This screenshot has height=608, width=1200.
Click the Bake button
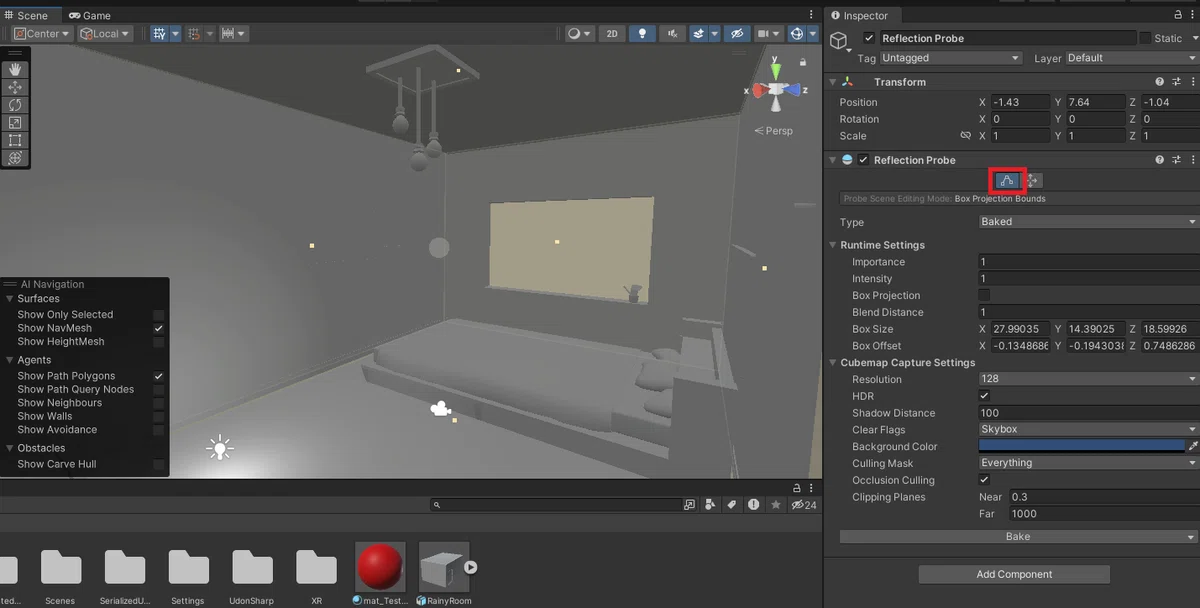click(1018, 537)
